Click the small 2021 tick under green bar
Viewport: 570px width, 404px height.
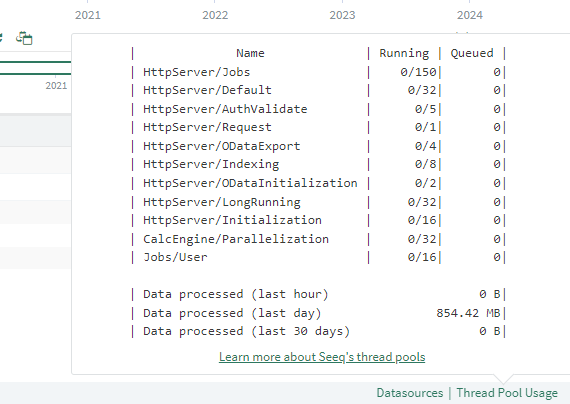pos(56,86)
